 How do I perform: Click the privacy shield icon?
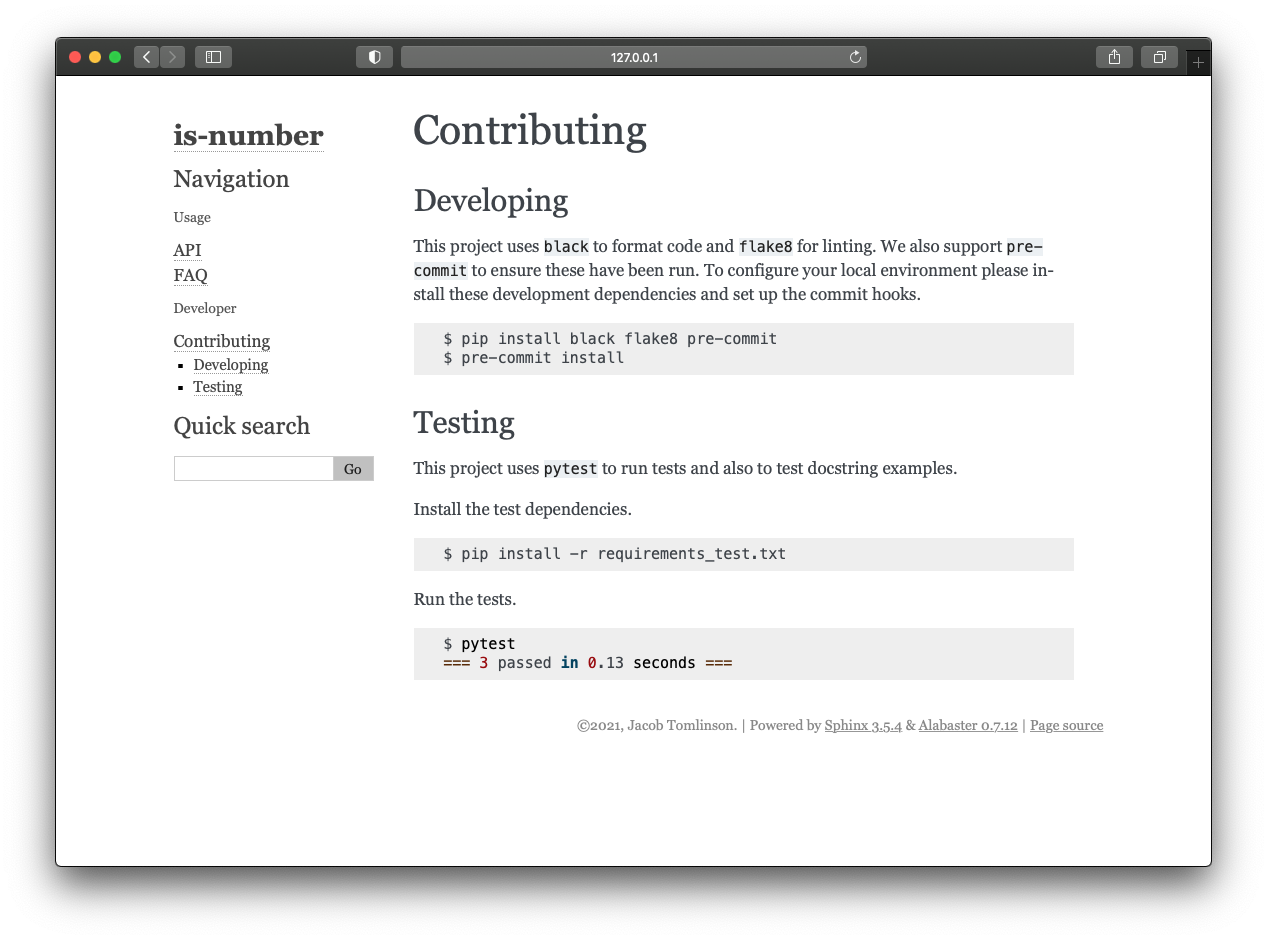[x=374, y=57]
